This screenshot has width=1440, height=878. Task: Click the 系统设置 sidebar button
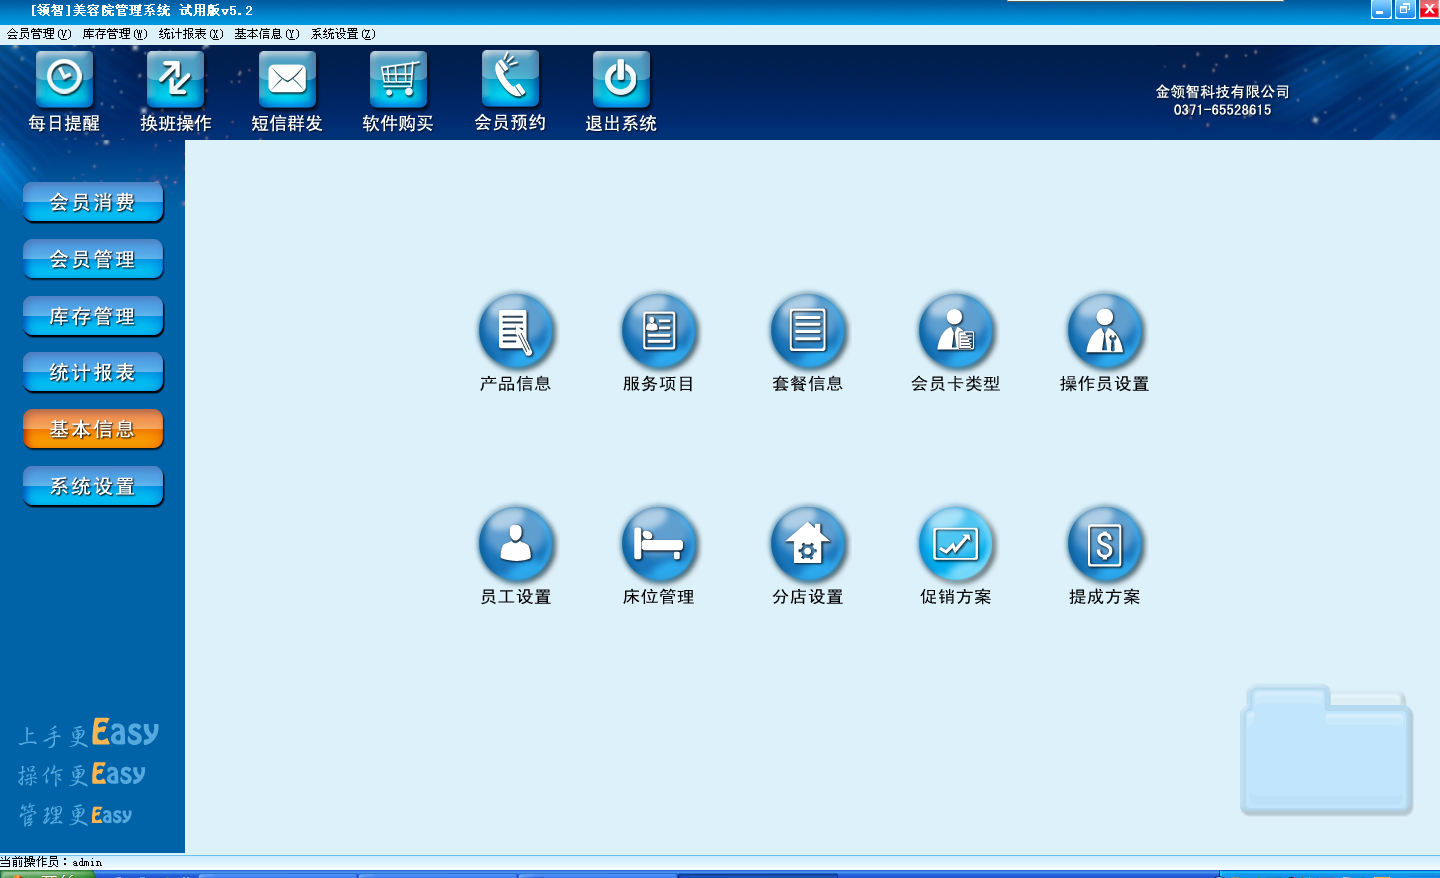coord(93,486)
